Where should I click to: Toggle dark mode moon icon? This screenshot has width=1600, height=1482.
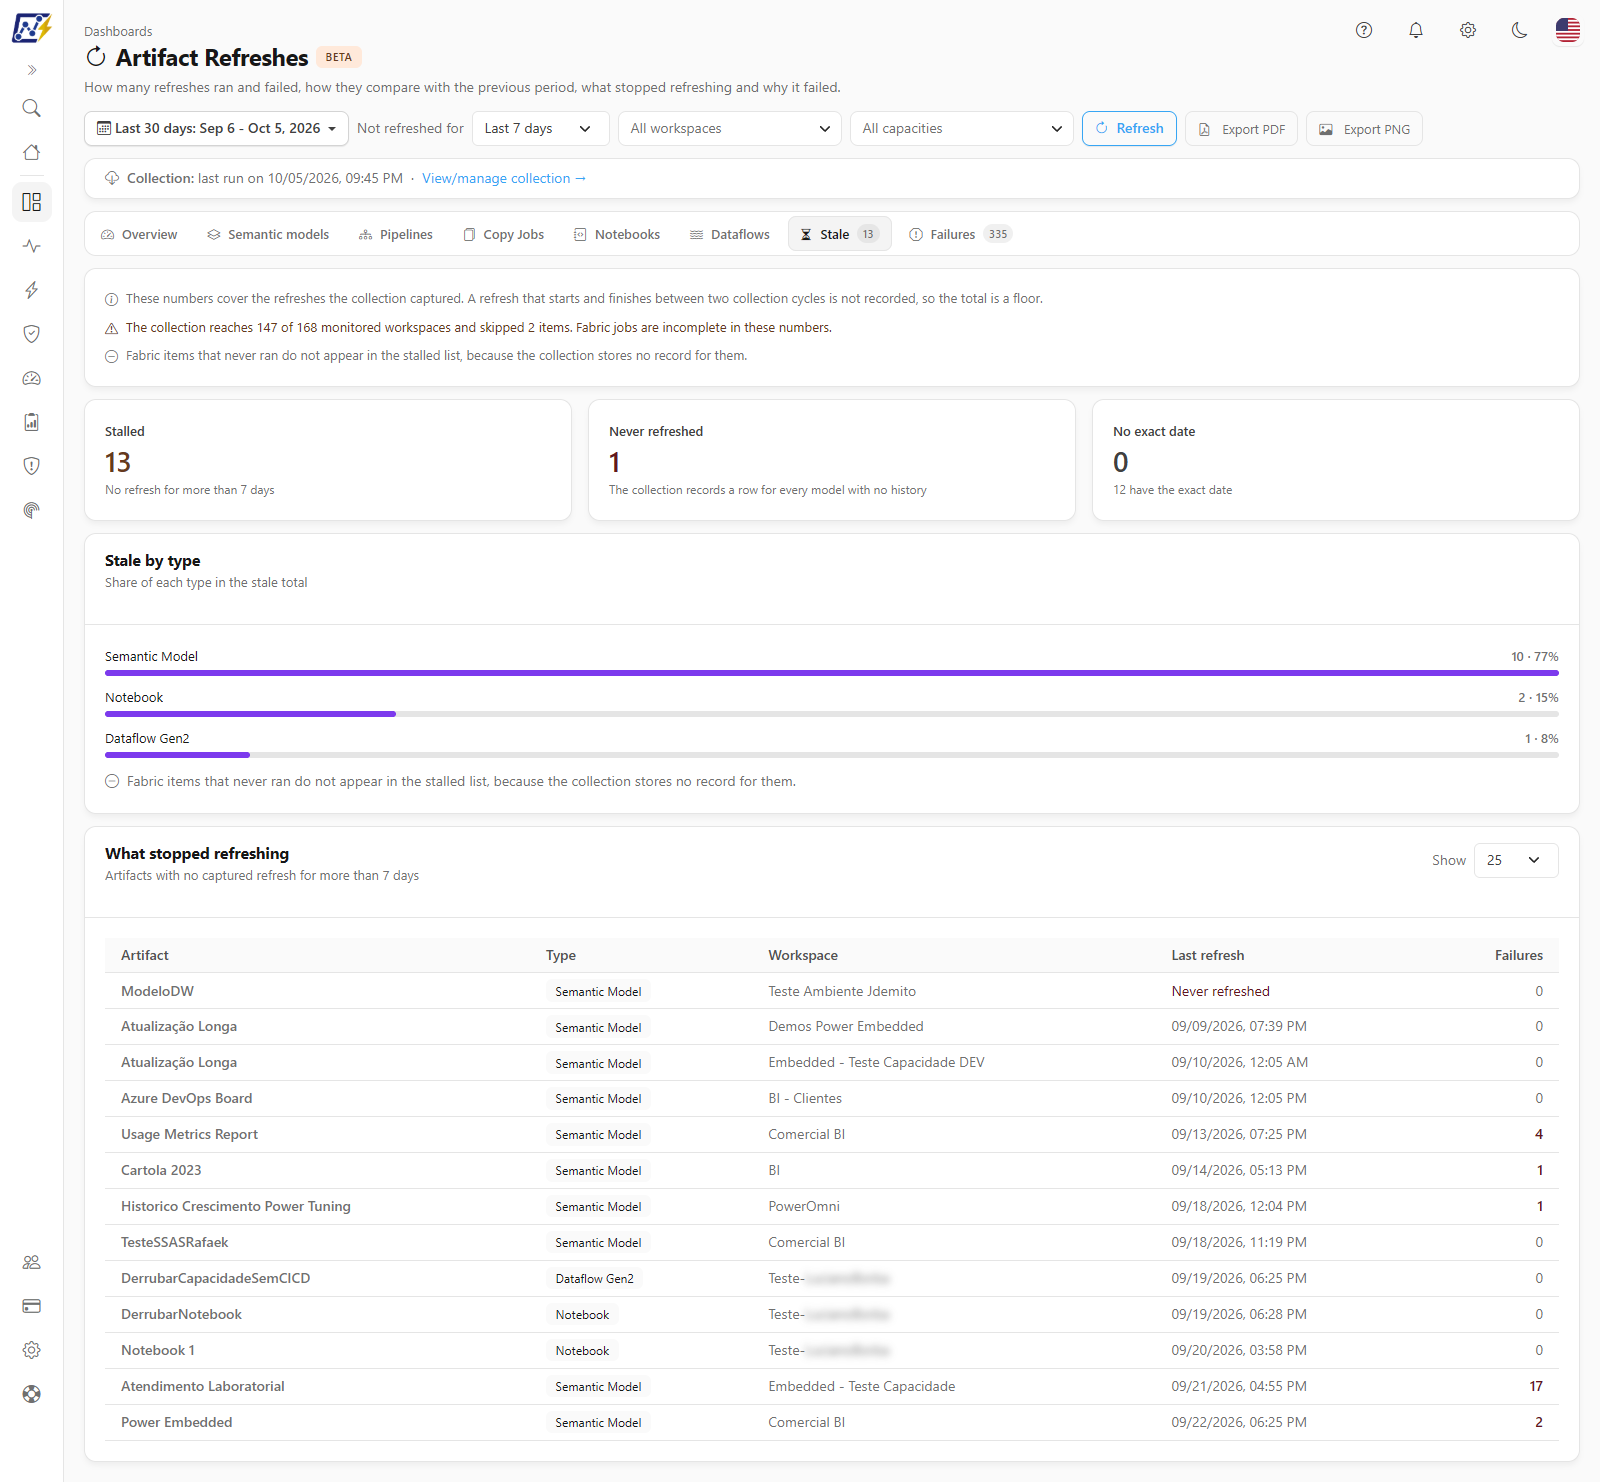(x=1520, y=30)
